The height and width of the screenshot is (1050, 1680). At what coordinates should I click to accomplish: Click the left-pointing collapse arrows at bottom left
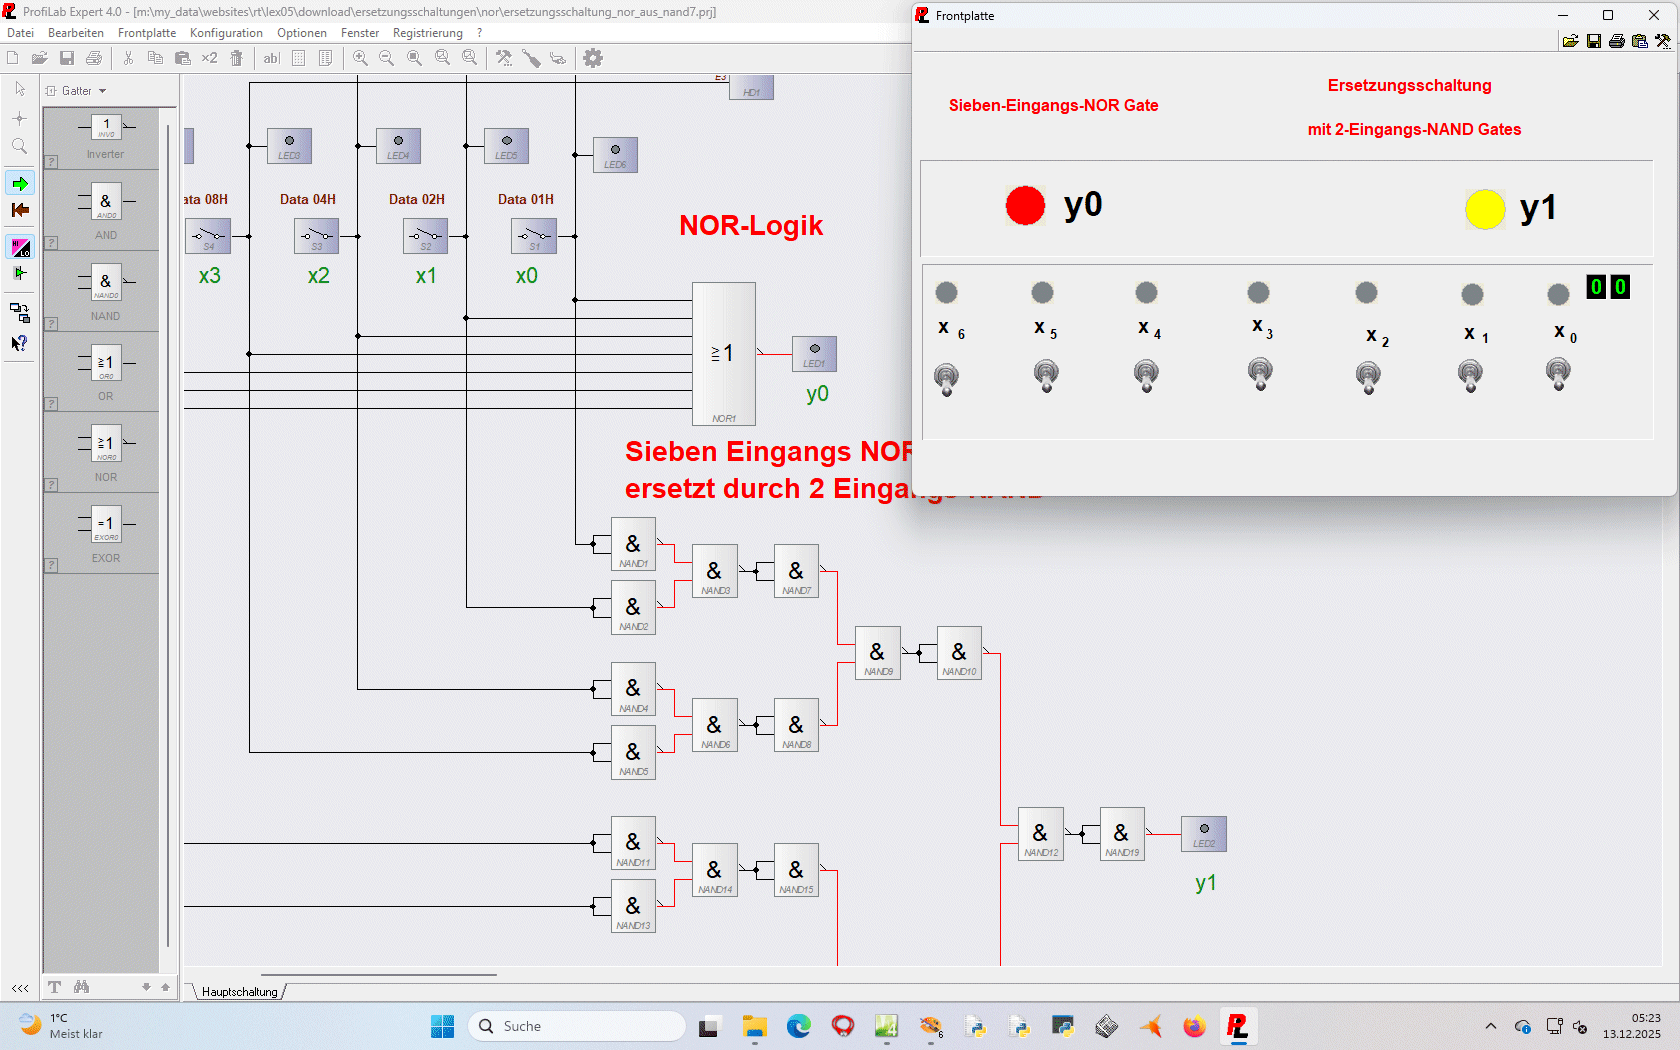click(20, 988)
